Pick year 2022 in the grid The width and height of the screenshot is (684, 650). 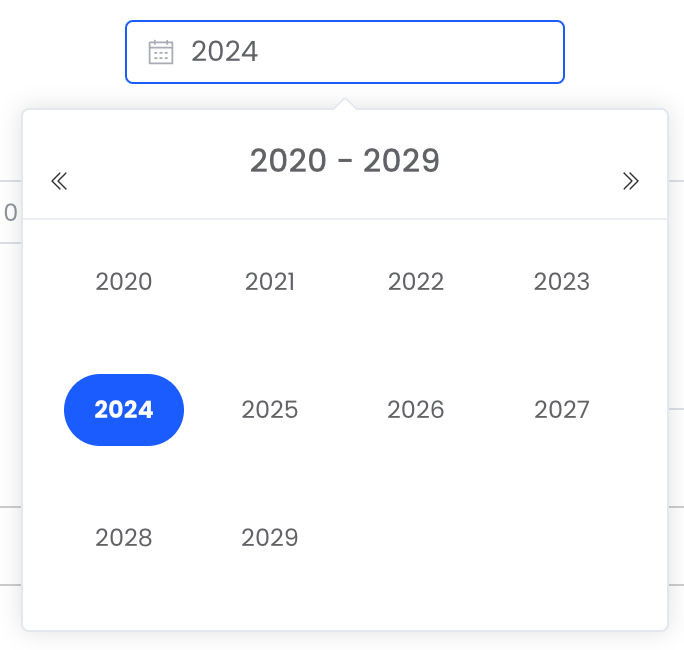pyautogui.click(x=416, y=281)
